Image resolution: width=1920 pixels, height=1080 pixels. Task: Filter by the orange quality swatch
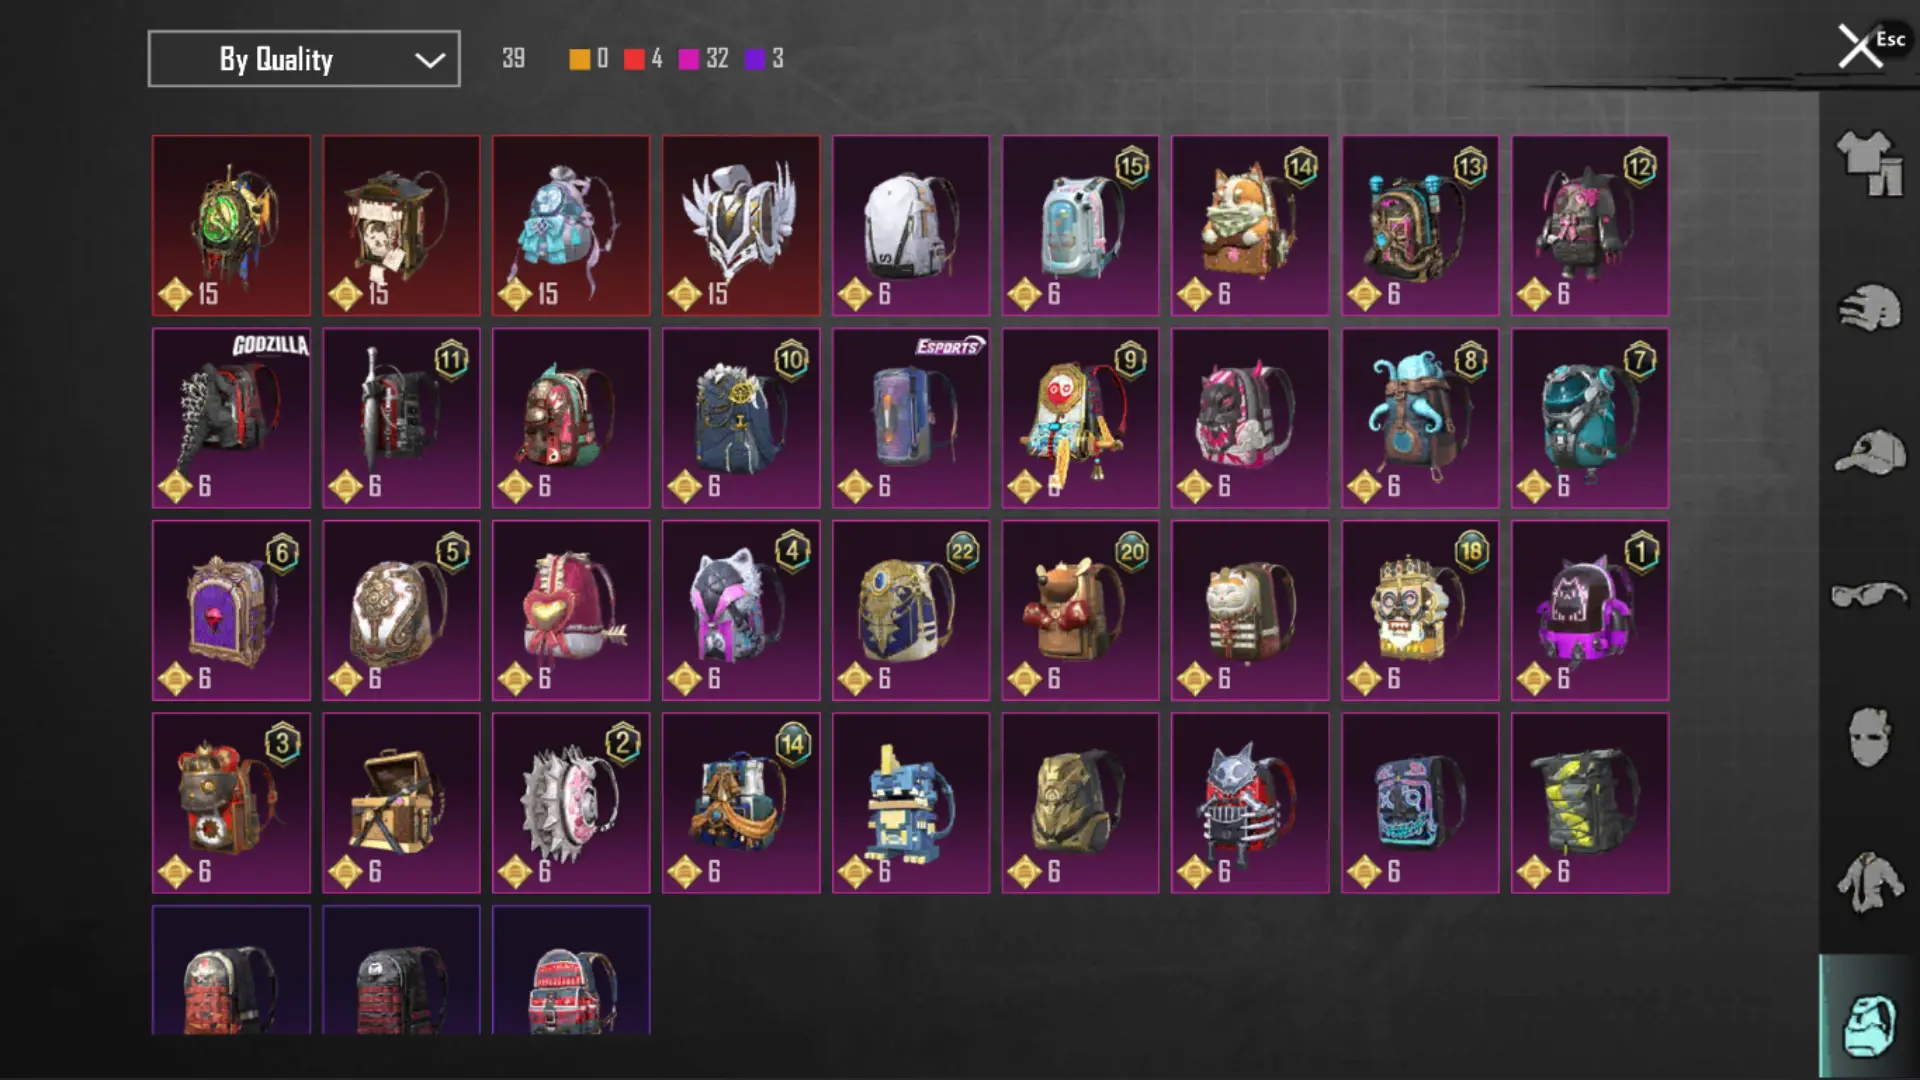[579, 59]
